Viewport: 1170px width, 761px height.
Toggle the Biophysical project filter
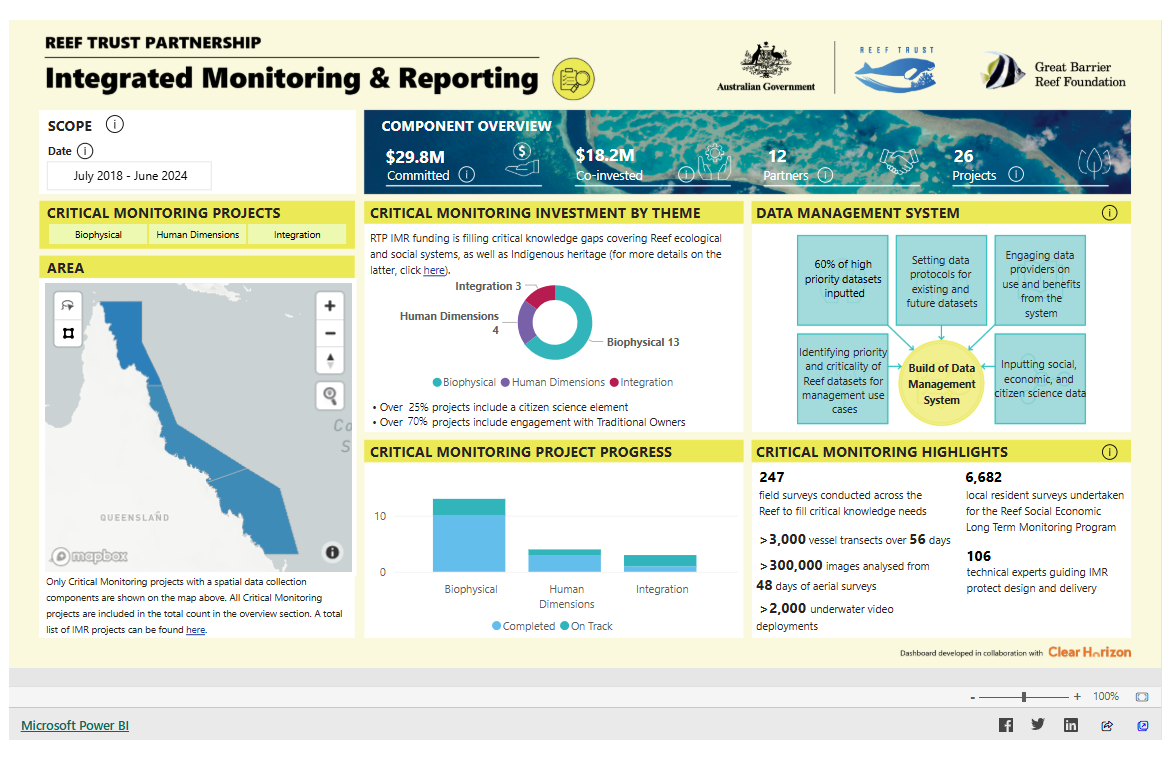coord(98,235)
